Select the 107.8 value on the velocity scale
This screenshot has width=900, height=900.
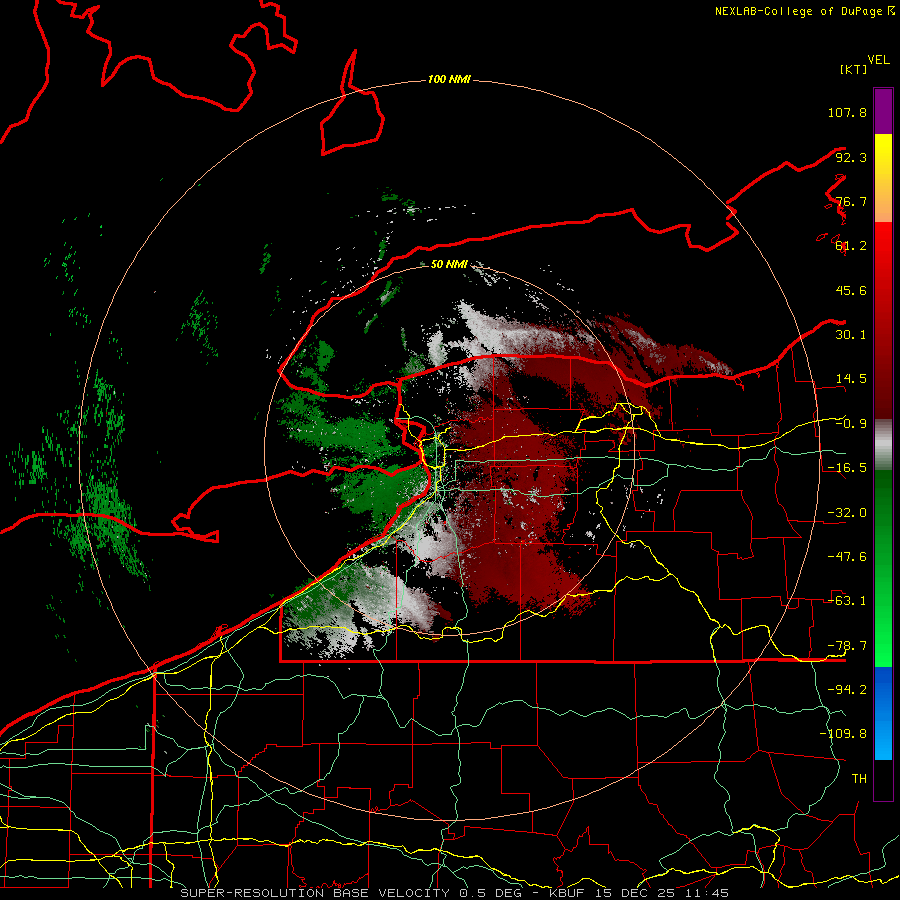(847, 112)
